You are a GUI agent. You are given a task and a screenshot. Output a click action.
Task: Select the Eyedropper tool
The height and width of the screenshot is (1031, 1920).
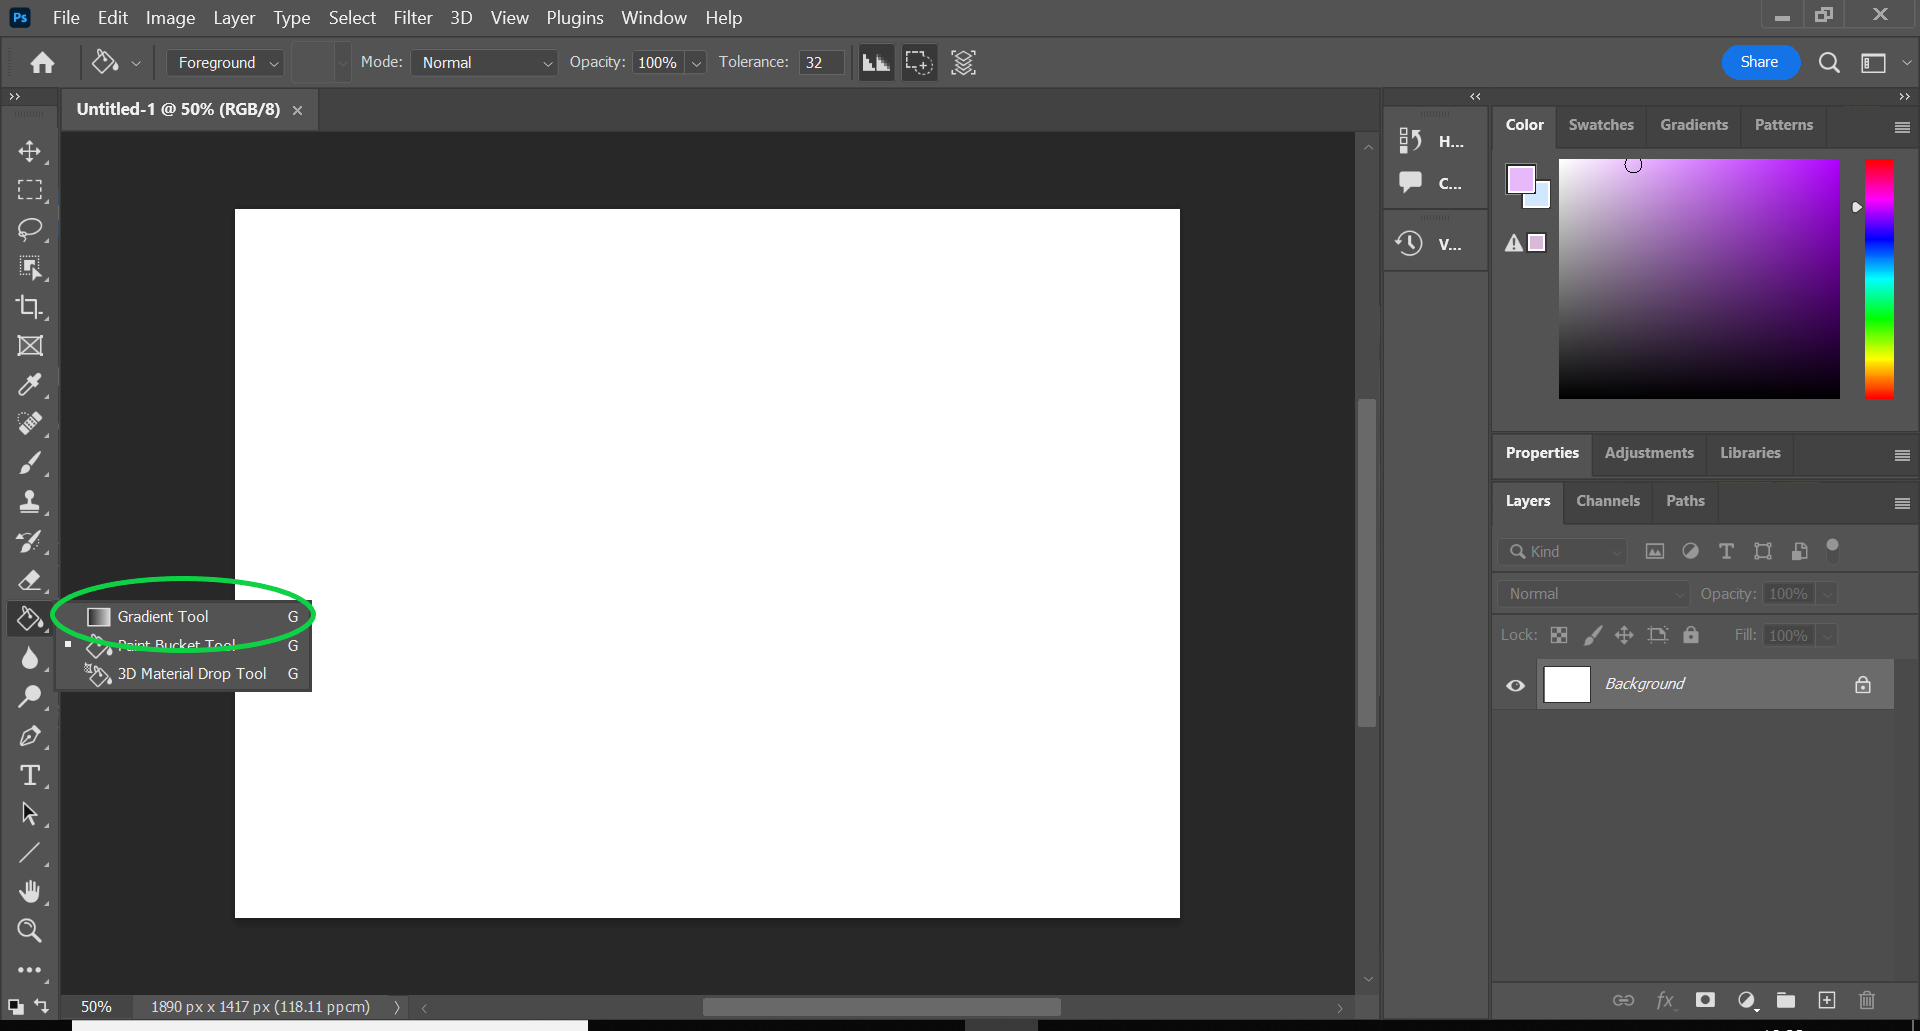30,385
